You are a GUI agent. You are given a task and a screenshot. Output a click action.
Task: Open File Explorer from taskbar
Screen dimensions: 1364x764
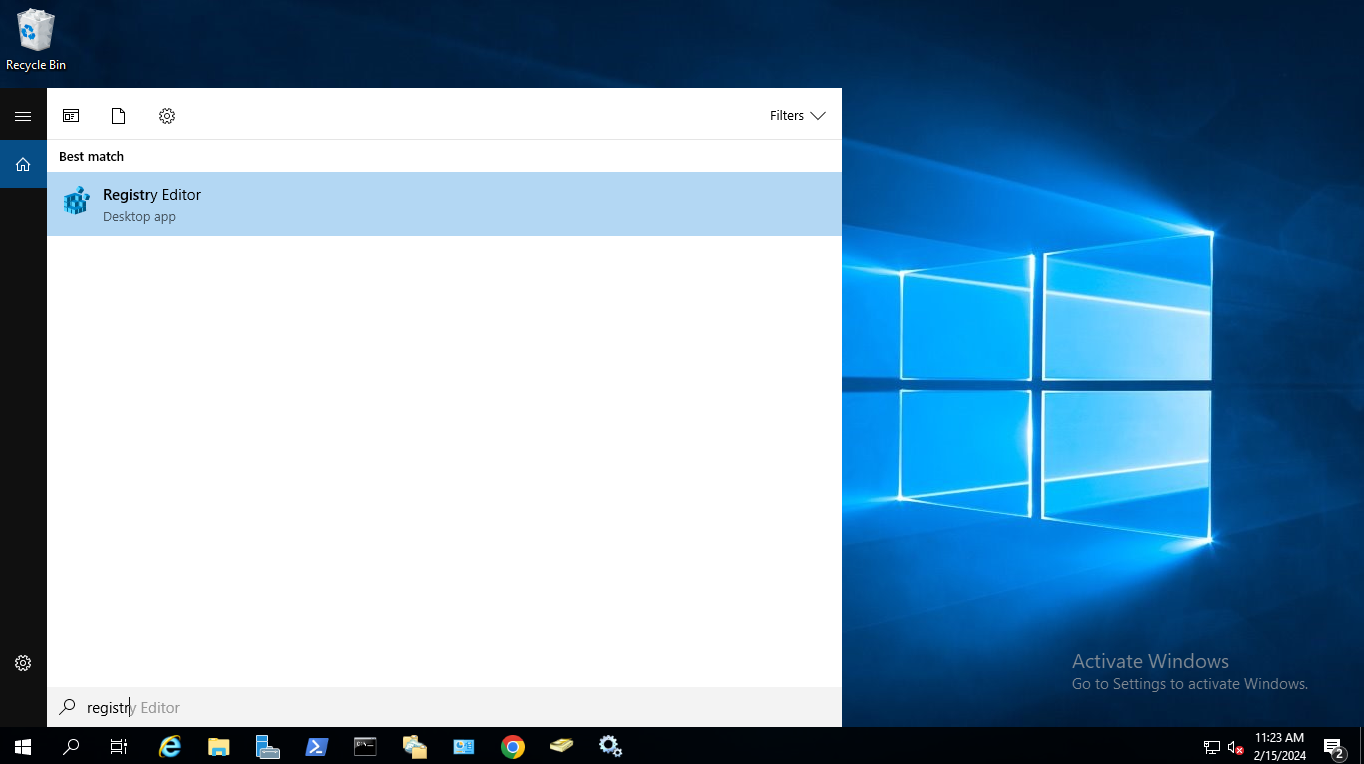click(x=219, y=746)
